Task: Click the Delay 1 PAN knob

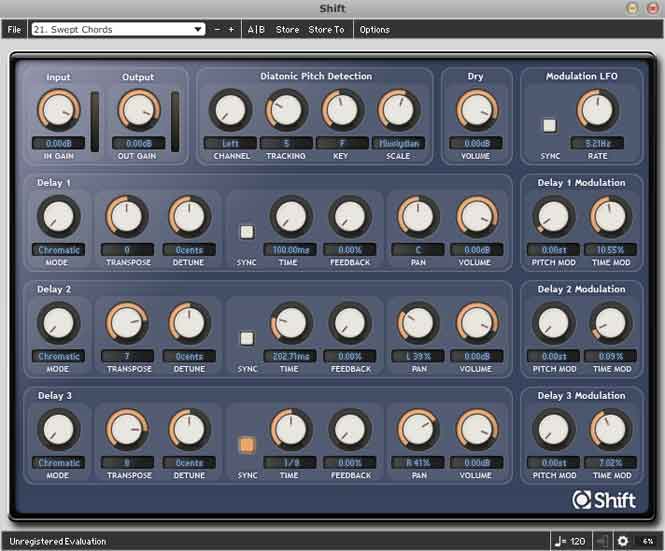Action: [x=418, y=216]
